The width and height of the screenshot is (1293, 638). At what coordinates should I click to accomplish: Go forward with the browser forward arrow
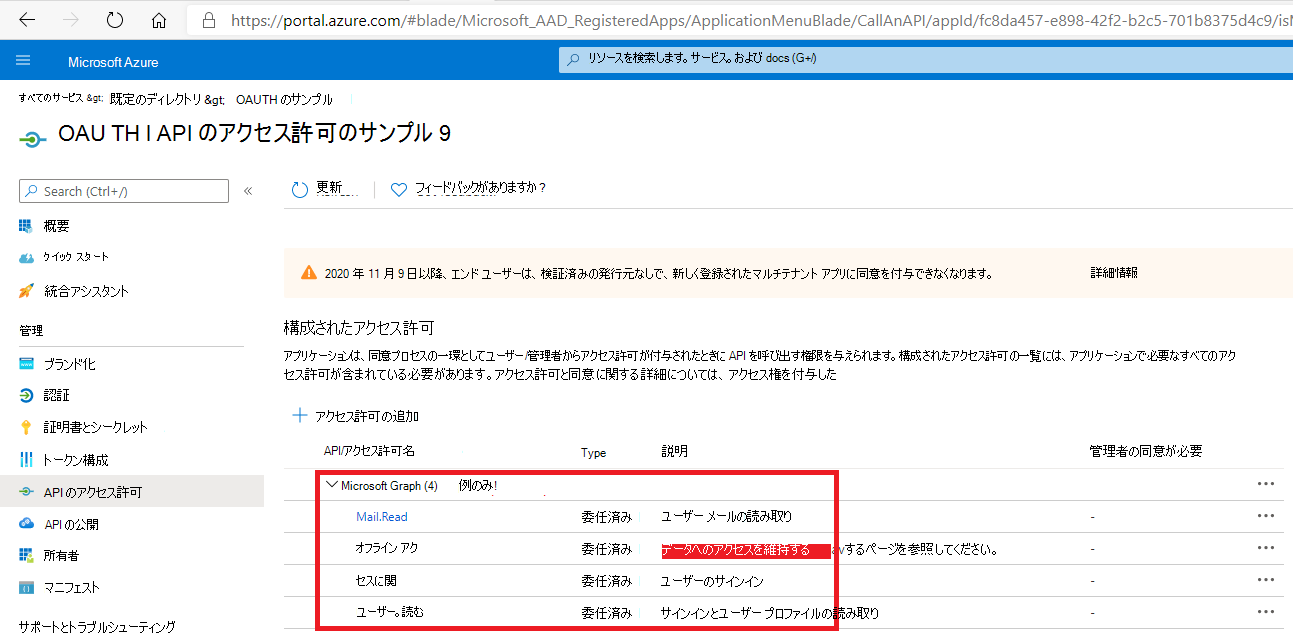tap(70, 19)
